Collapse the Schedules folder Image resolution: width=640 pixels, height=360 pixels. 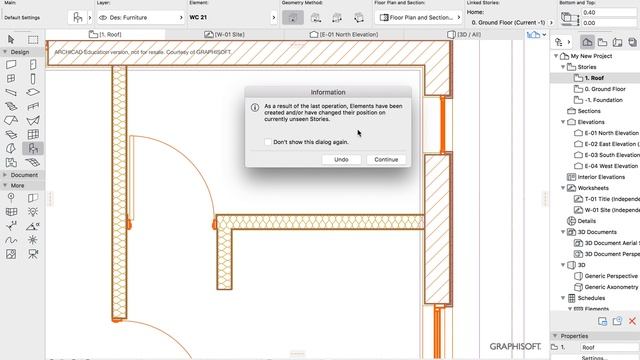tap(563, 298)
